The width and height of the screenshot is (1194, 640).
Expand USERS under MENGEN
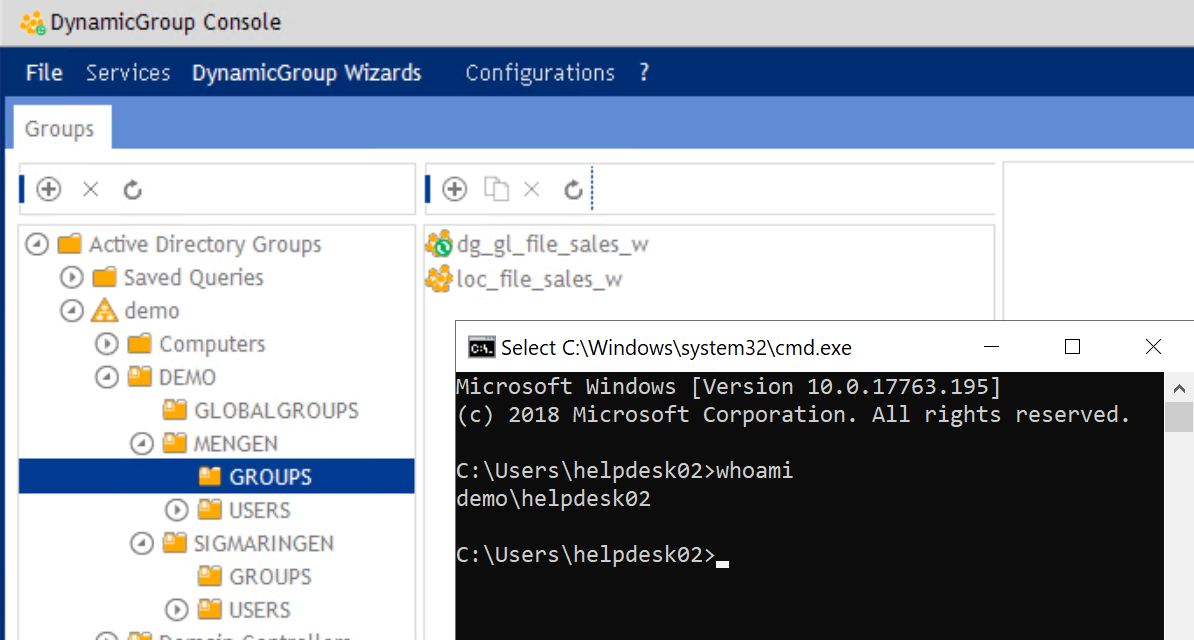coord(177,510)
